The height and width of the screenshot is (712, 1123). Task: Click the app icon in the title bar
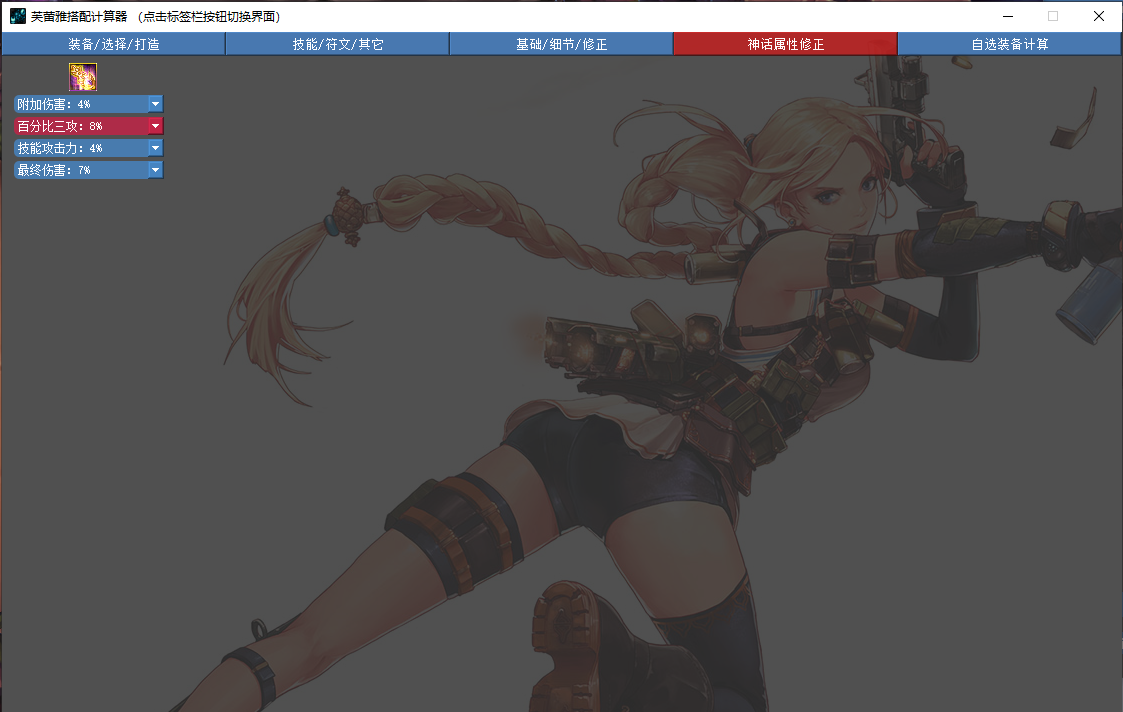(x=17, y=16)
